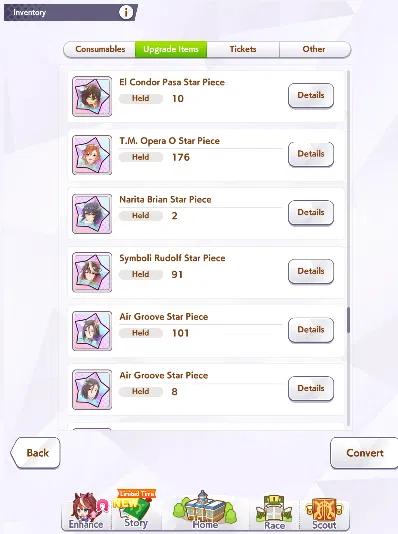Open the Scout navigation icon
398x534 pixels.
click(x=324, y=513)
